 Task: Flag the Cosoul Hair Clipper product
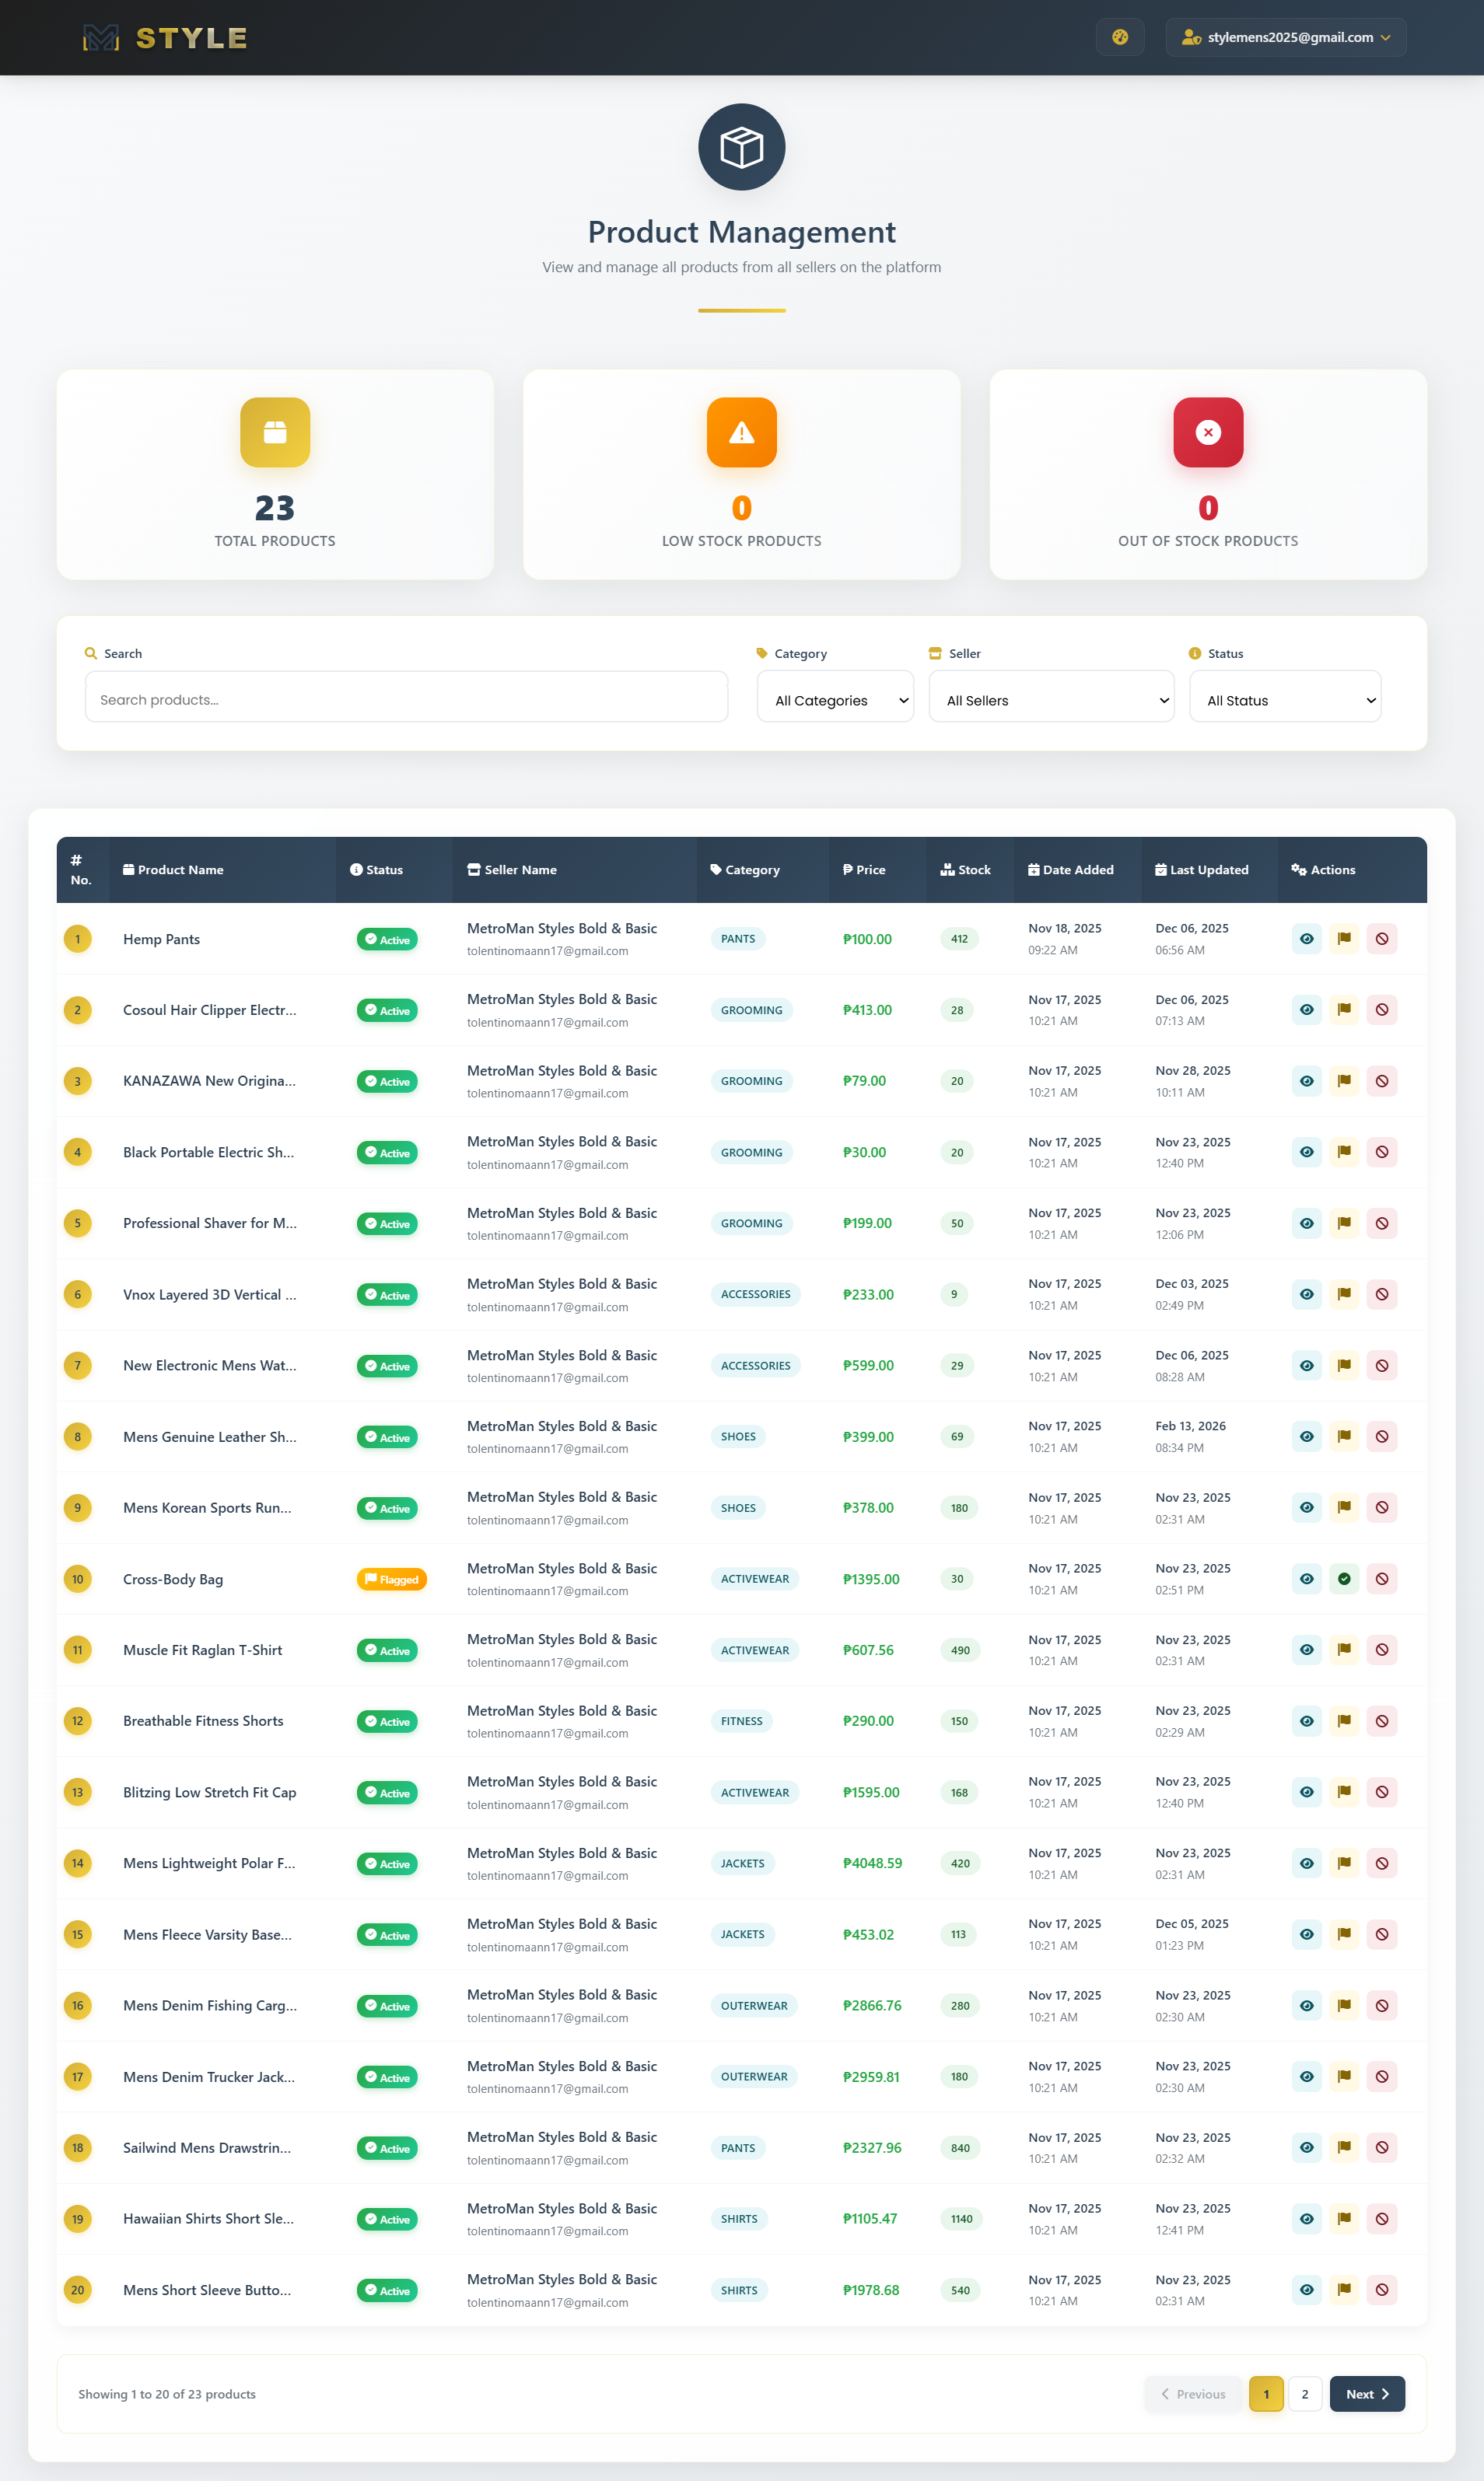pyautogui.click(x=1344, y=1010)
